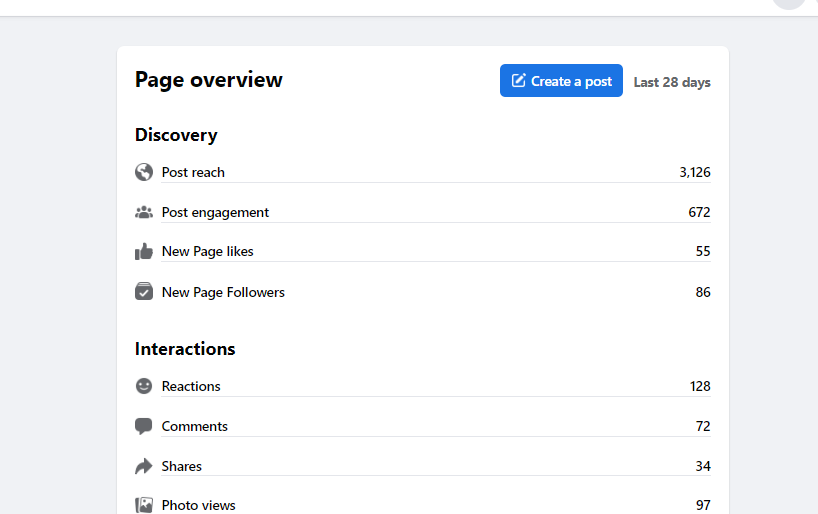Click the Photo views picture icon
This screenshot has width=818, height=514.
coord(144,505)
